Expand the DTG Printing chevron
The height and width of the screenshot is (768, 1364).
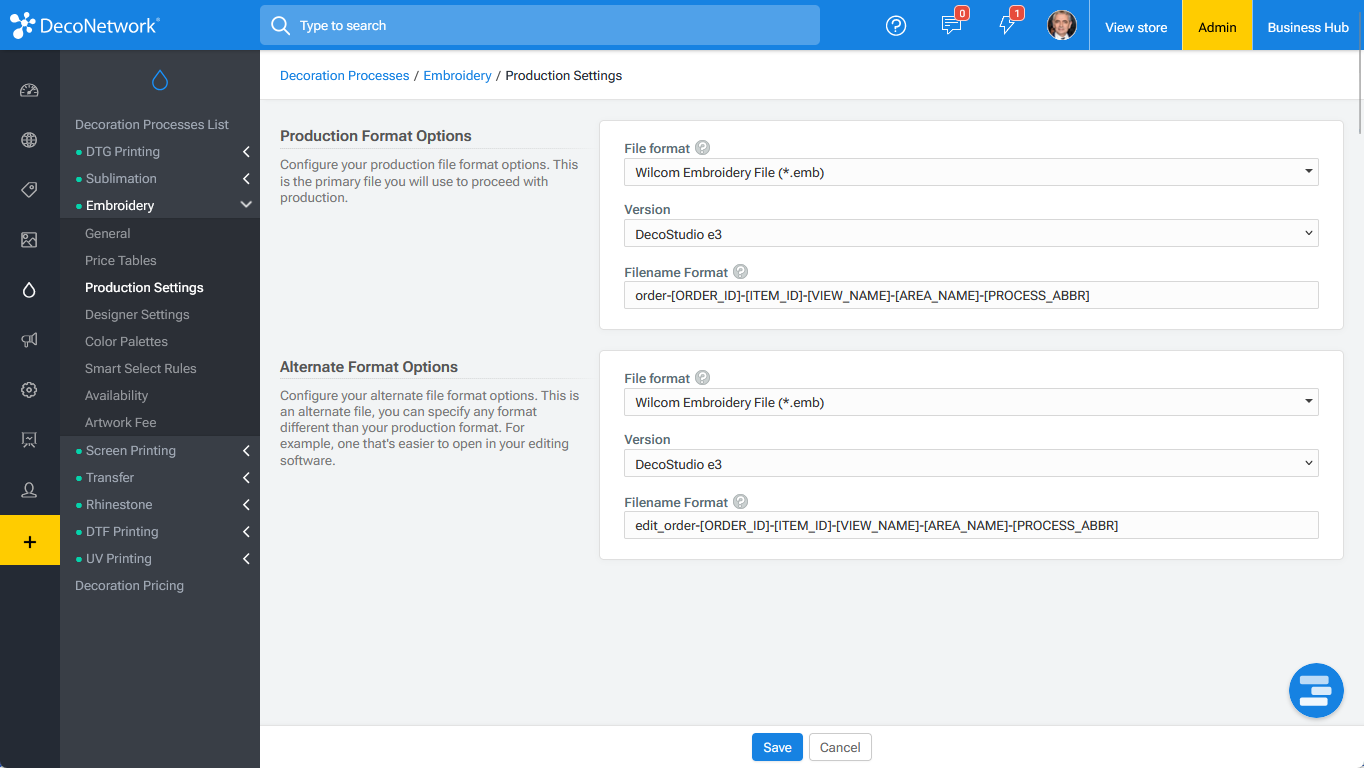tap(246, 152)
